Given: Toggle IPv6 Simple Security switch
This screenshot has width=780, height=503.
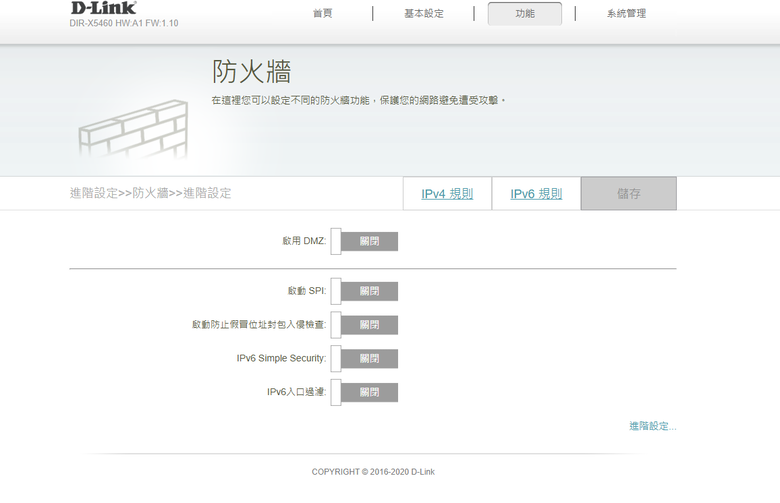Looking at the screenshot, I should 364,359.
